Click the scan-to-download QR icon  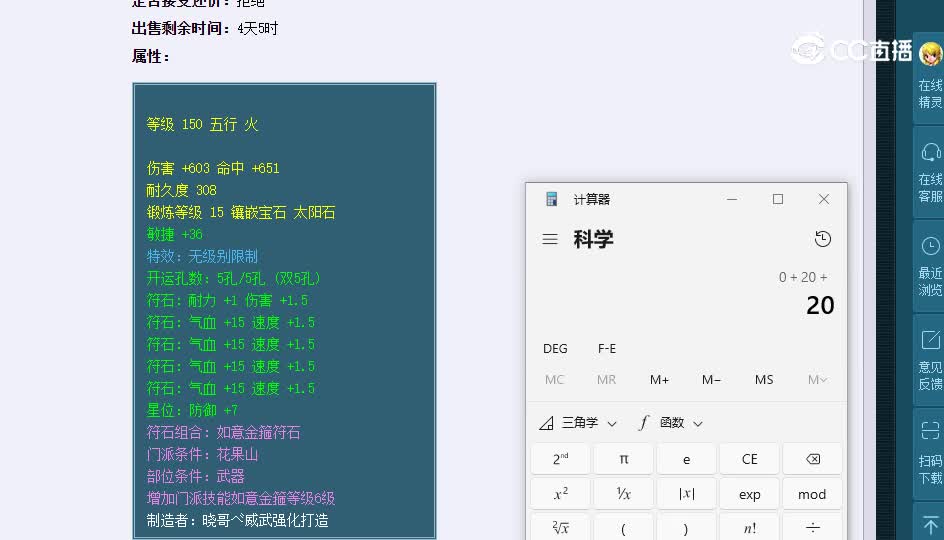(x=930, y=432)
